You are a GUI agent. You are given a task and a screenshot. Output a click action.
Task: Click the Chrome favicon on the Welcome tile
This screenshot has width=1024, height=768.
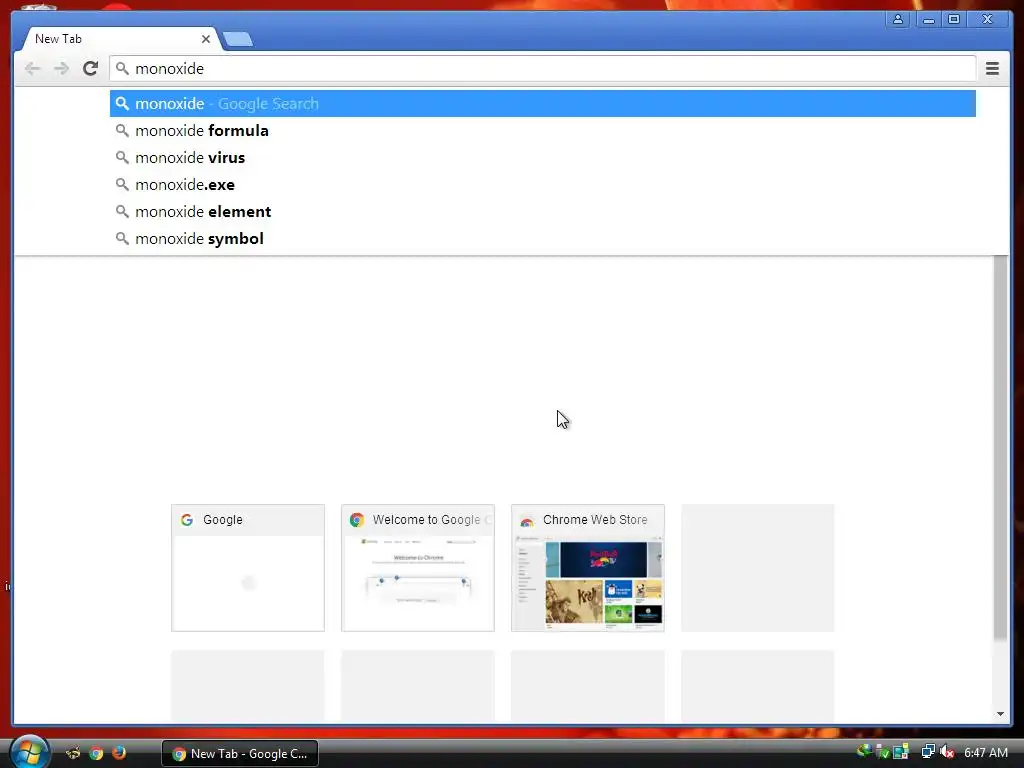tap(357, 520)
